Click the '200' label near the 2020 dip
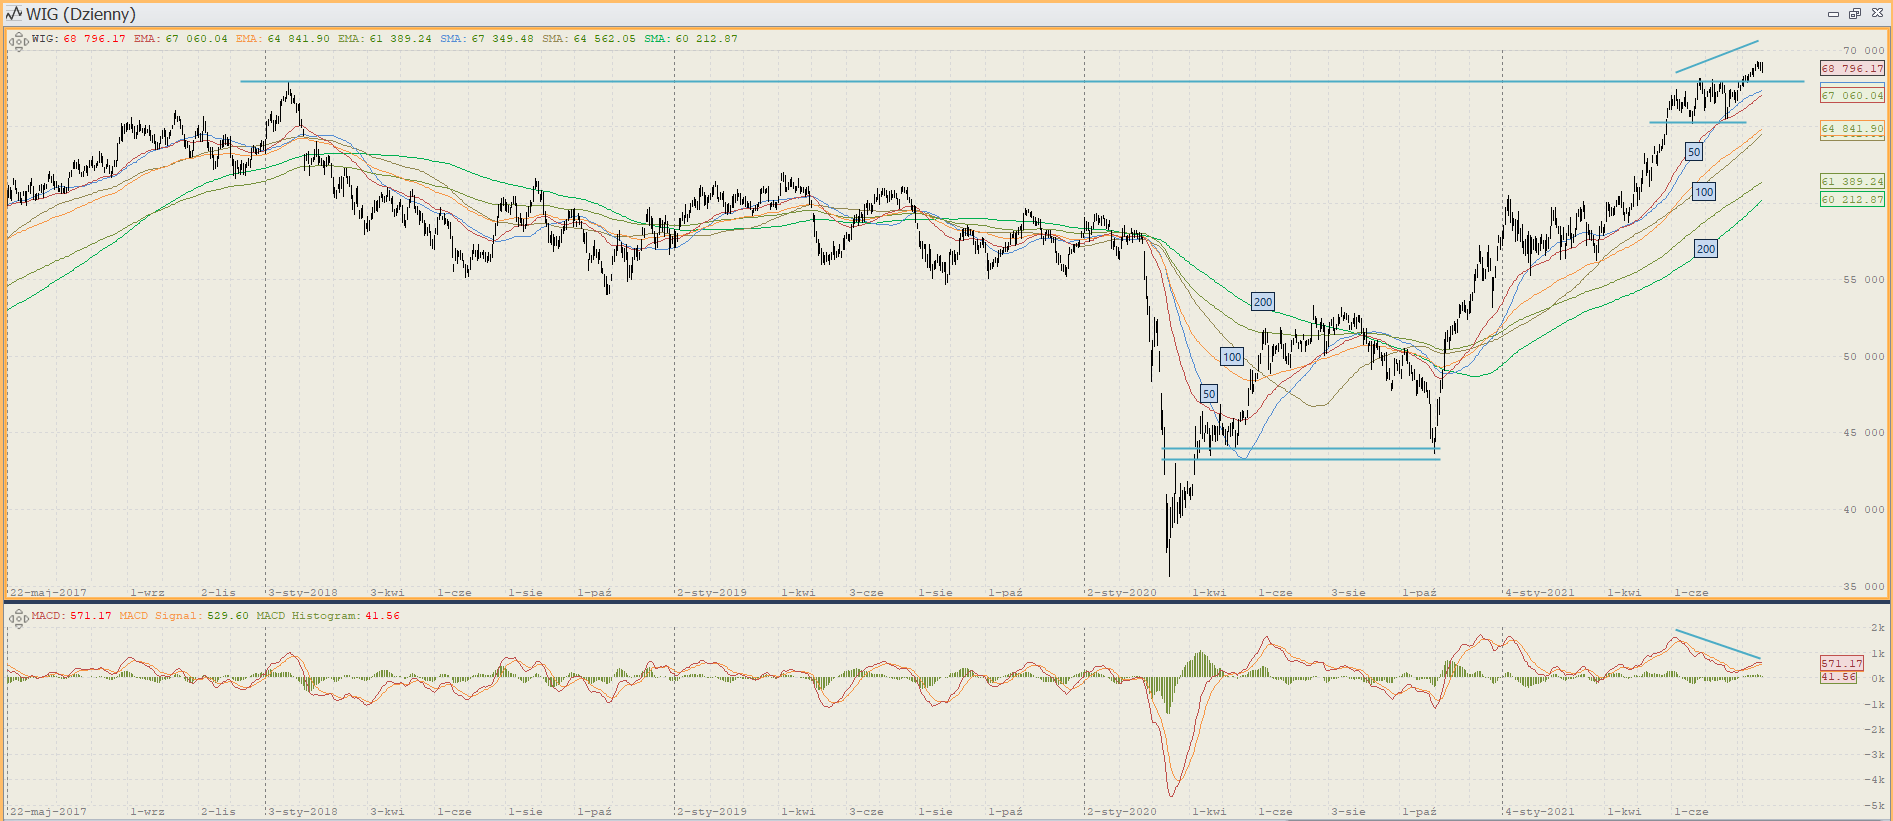The height and width of the screenshot is (821, 1893). pos(1263,302)
